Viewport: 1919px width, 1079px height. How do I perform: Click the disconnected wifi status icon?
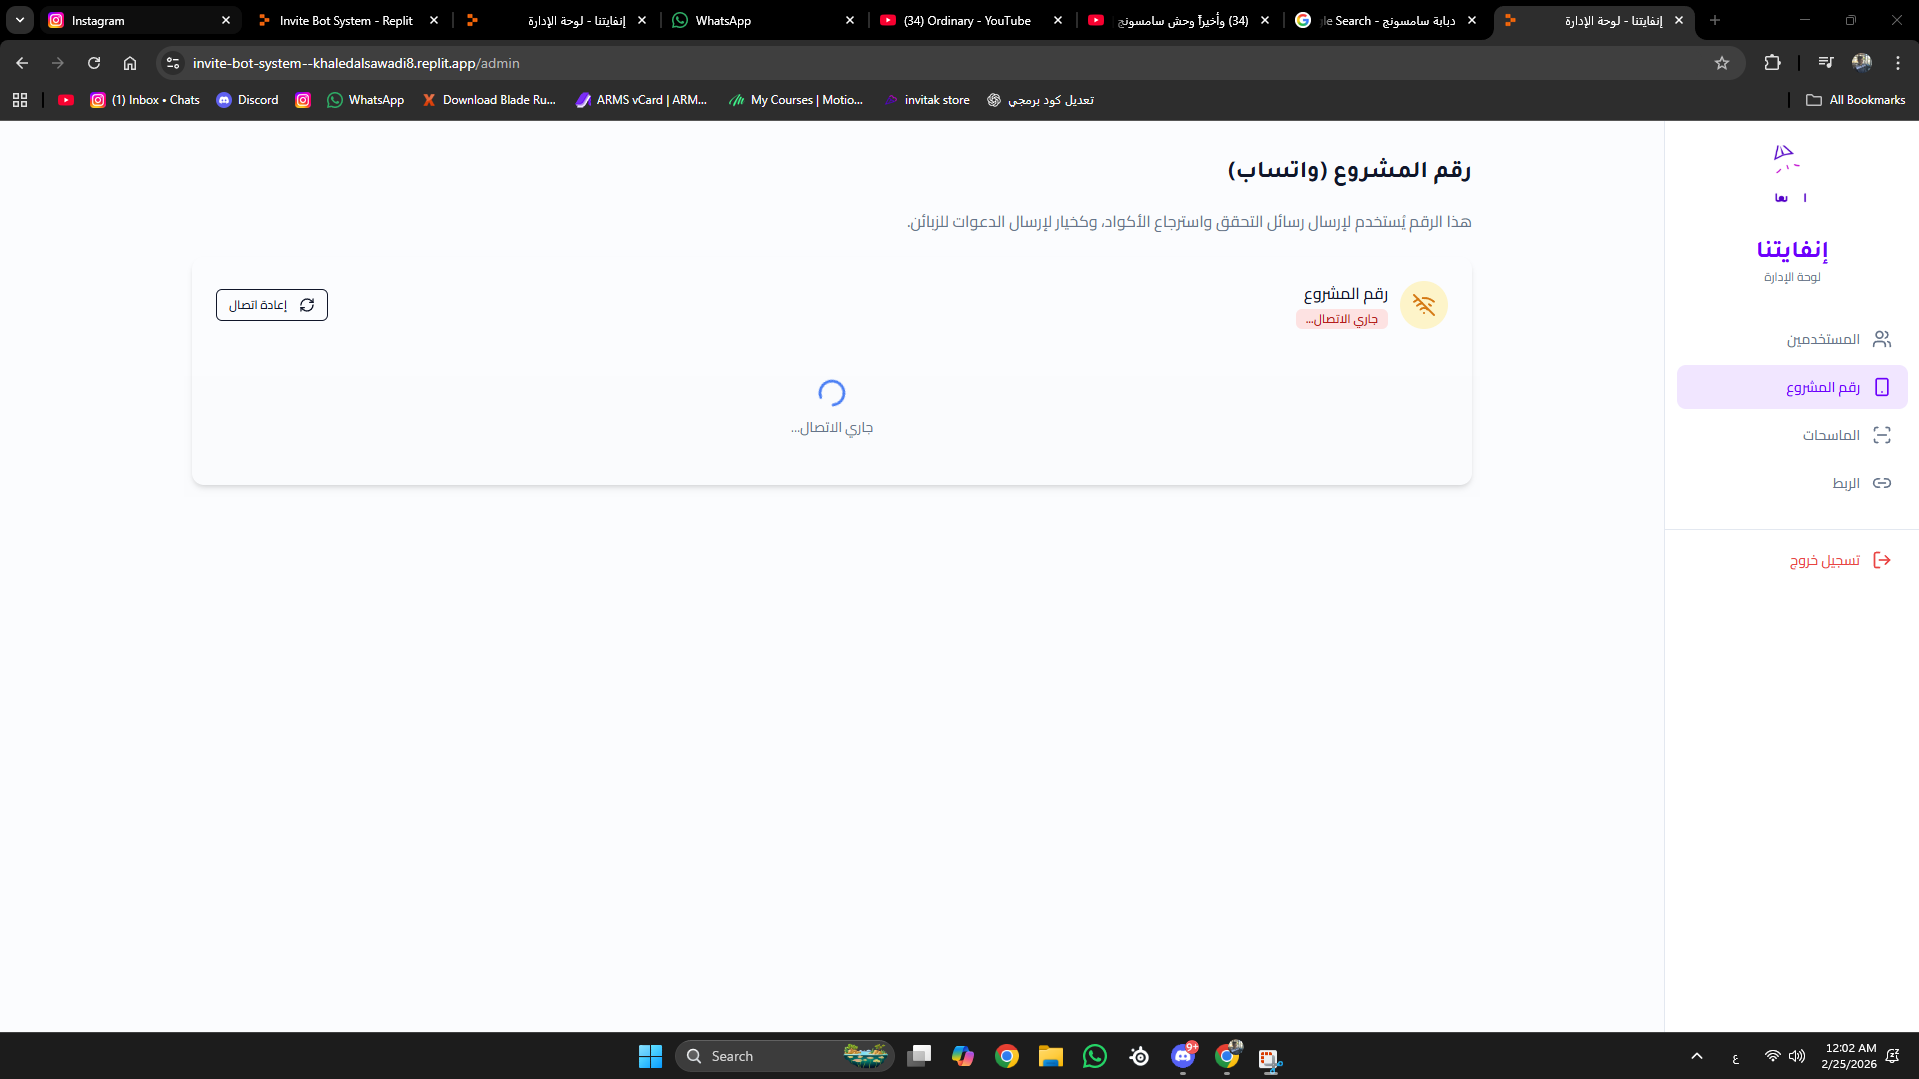pos(1424,305)
